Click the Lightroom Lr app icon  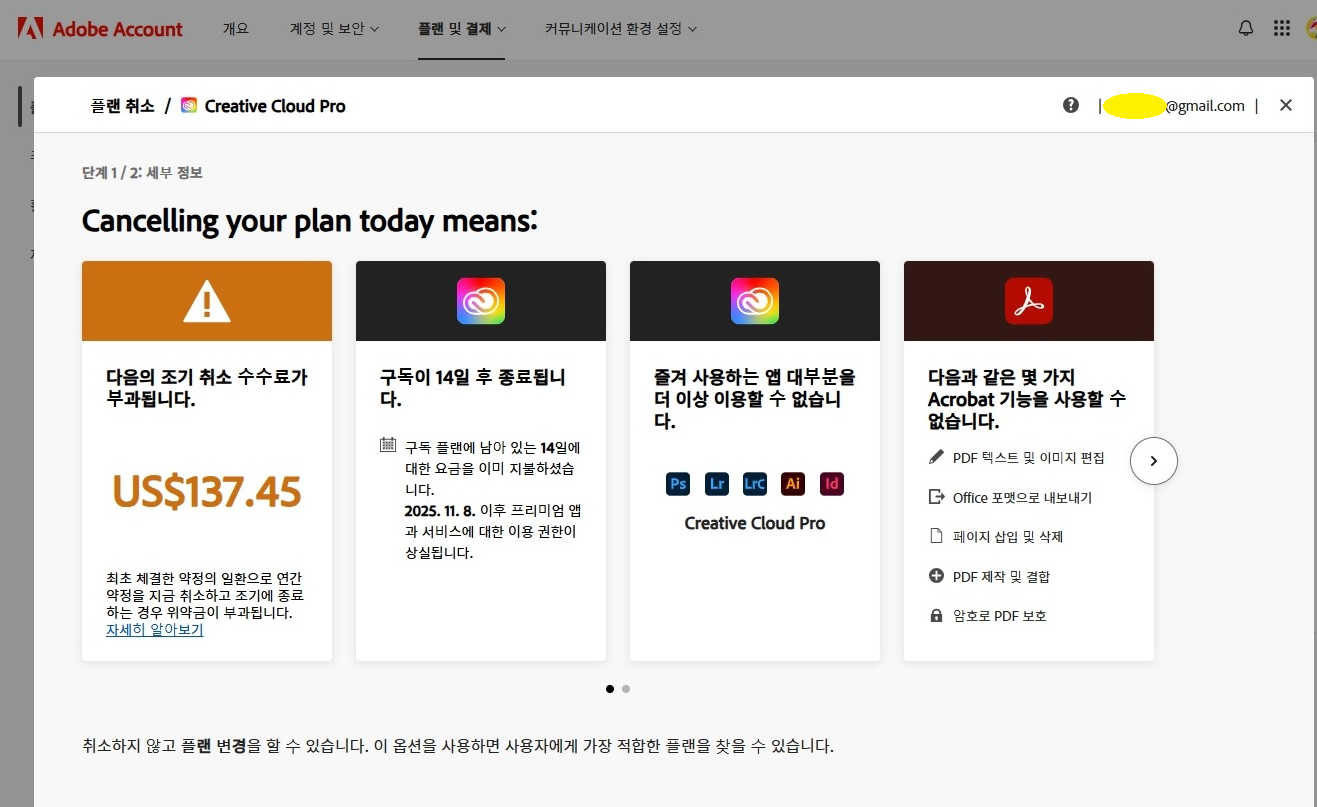(x=716, y=484)
